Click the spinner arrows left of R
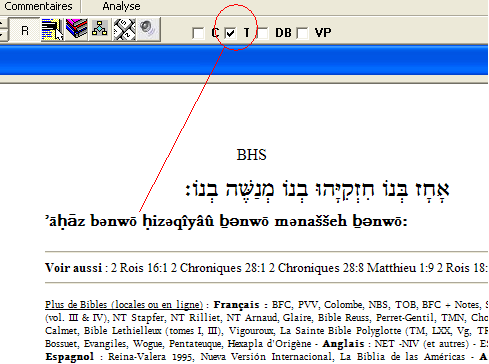The width and height of the screenshot is (489, 364). 2,29
